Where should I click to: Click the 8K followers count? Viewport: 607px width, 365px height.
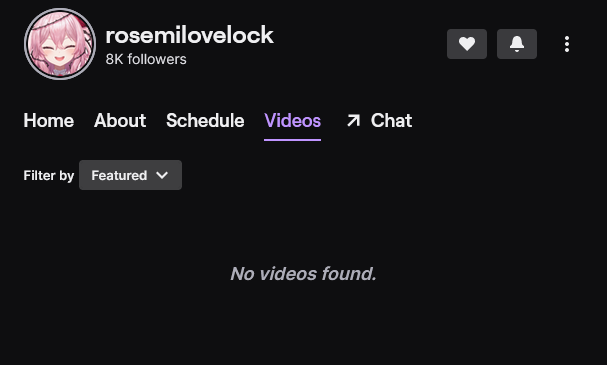(x=146, y=59)
